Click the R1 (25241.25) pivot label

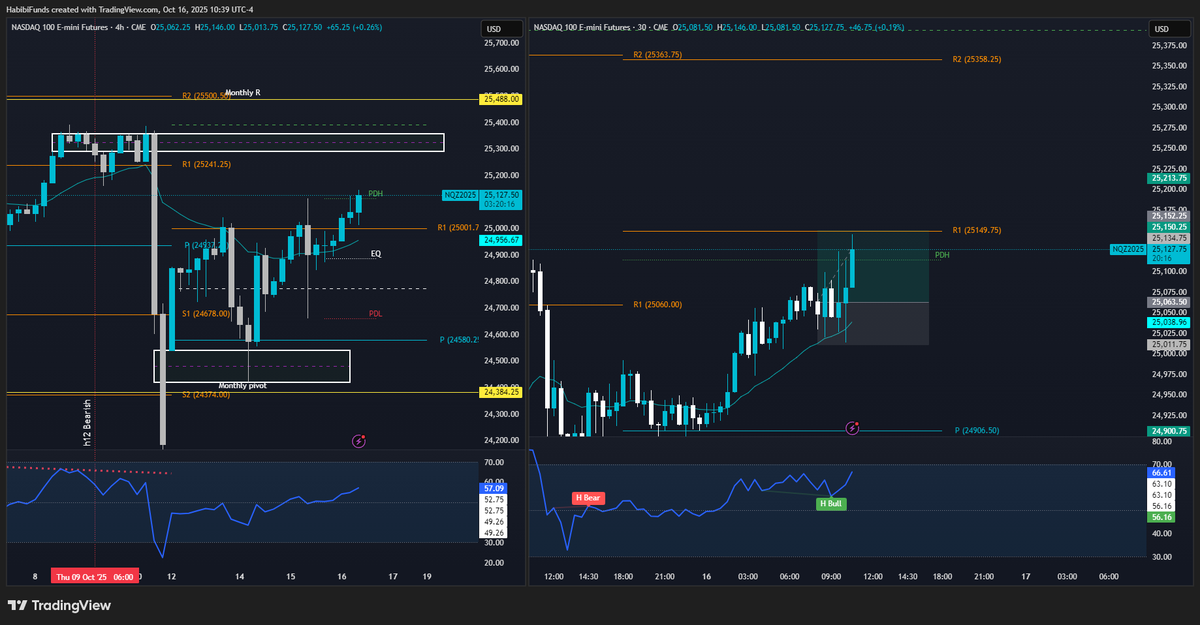point(206,164)
